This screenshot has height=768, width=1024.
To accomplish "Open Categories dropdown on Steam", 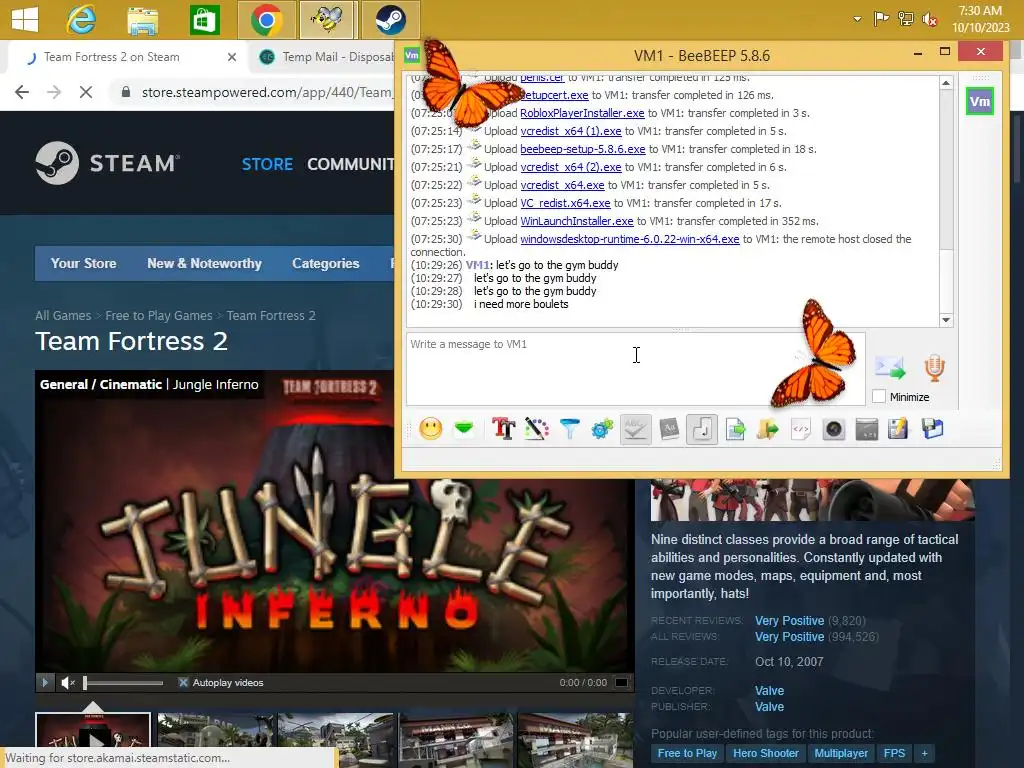I will [326, 263].
